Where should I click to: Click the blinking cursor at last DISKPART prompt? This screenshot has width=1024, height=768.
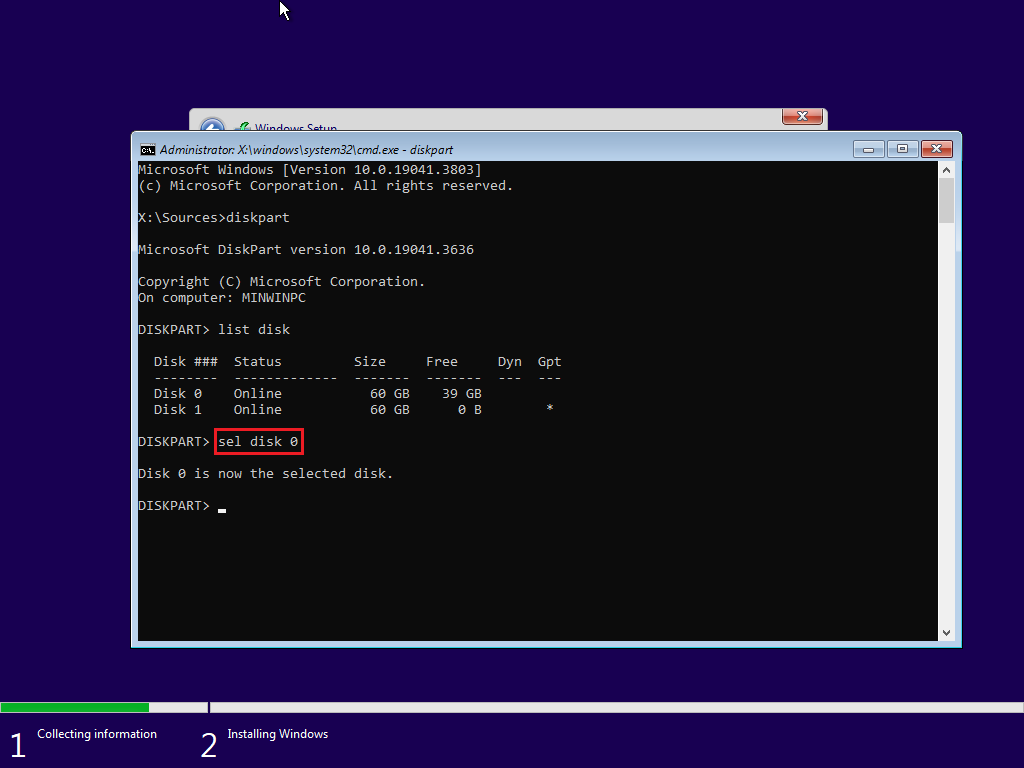(222, 510)
